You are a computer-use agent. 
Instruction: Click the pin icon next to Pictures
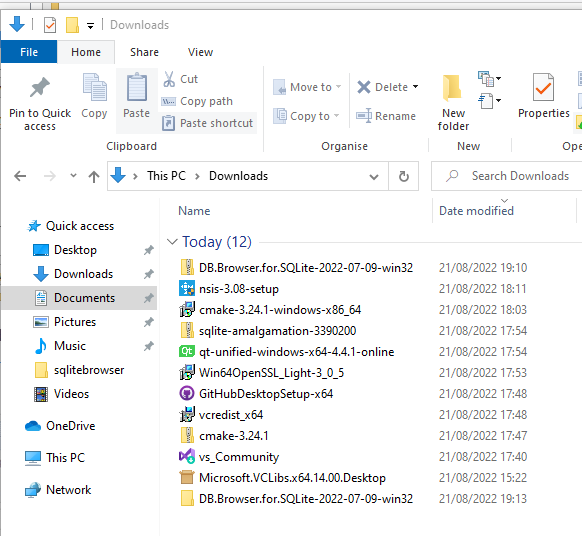tap(148, 322)
